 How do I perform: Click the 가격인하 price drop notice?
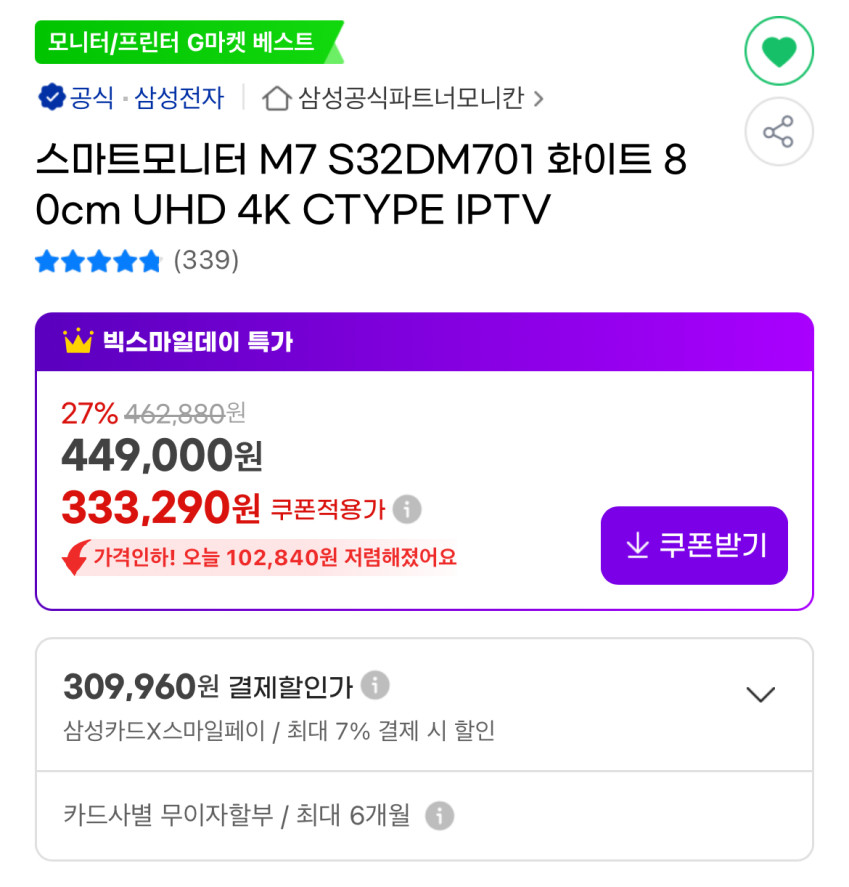coord(260,558)
